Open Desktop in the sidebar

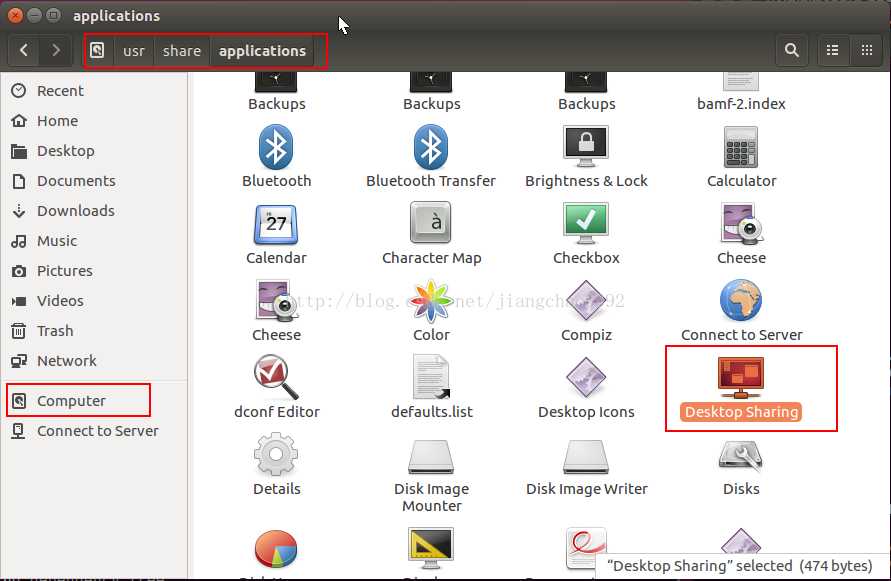coord(94,151)
